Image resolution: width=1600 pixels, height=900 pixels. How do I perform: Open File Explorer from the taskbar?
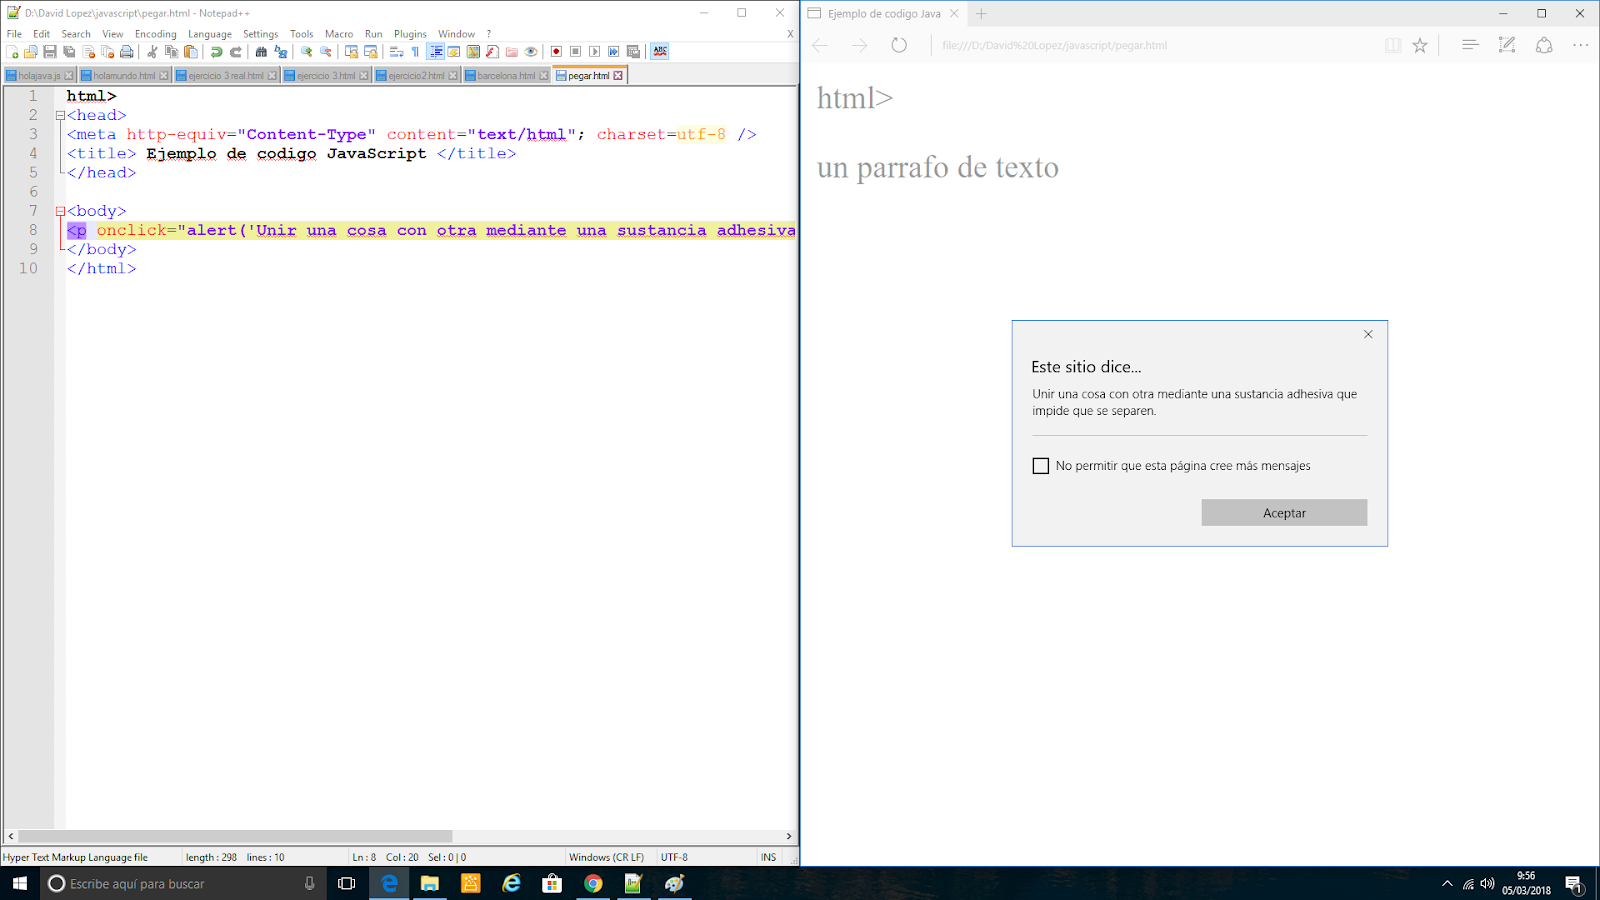pyautogui.click(x=430, y=884)
